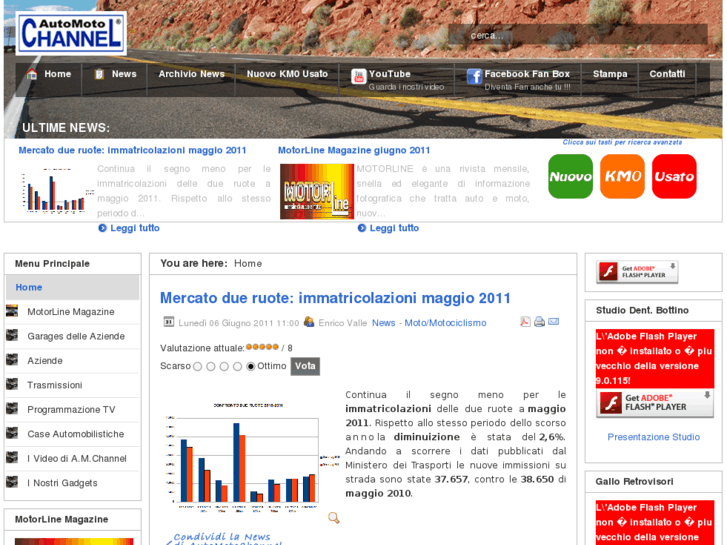
Task: Click the Condividi la News share graphic
Action: pos(223,538)
